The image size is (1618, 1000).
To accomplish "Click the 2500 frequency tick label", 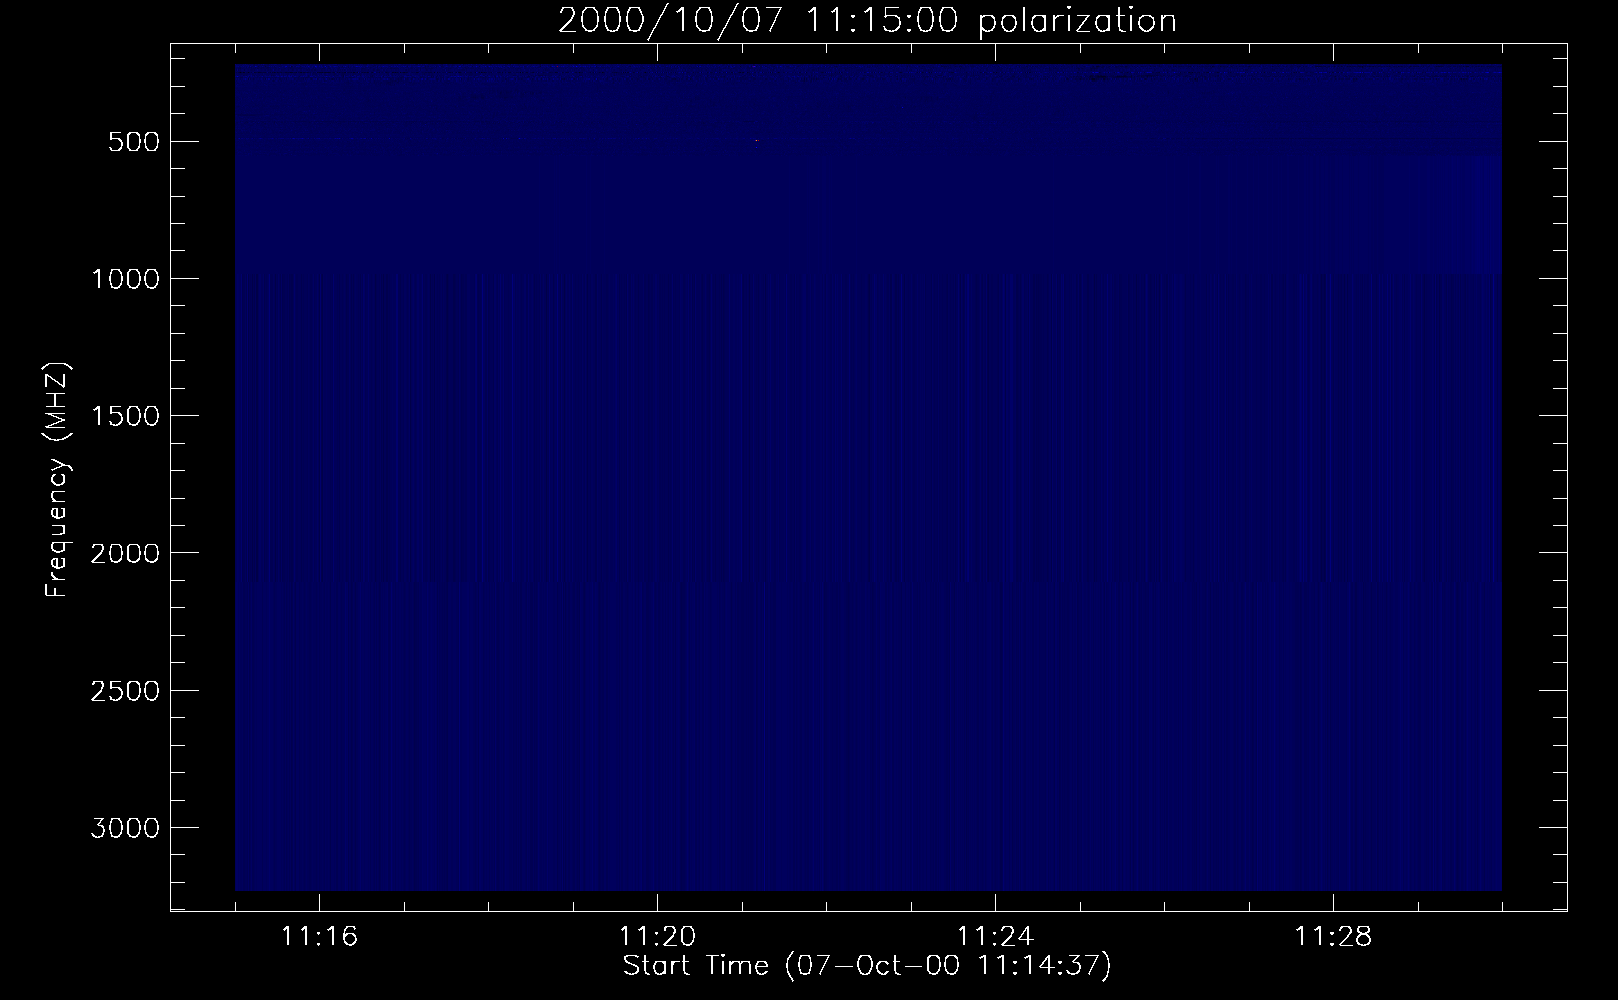I will point(125,691).
